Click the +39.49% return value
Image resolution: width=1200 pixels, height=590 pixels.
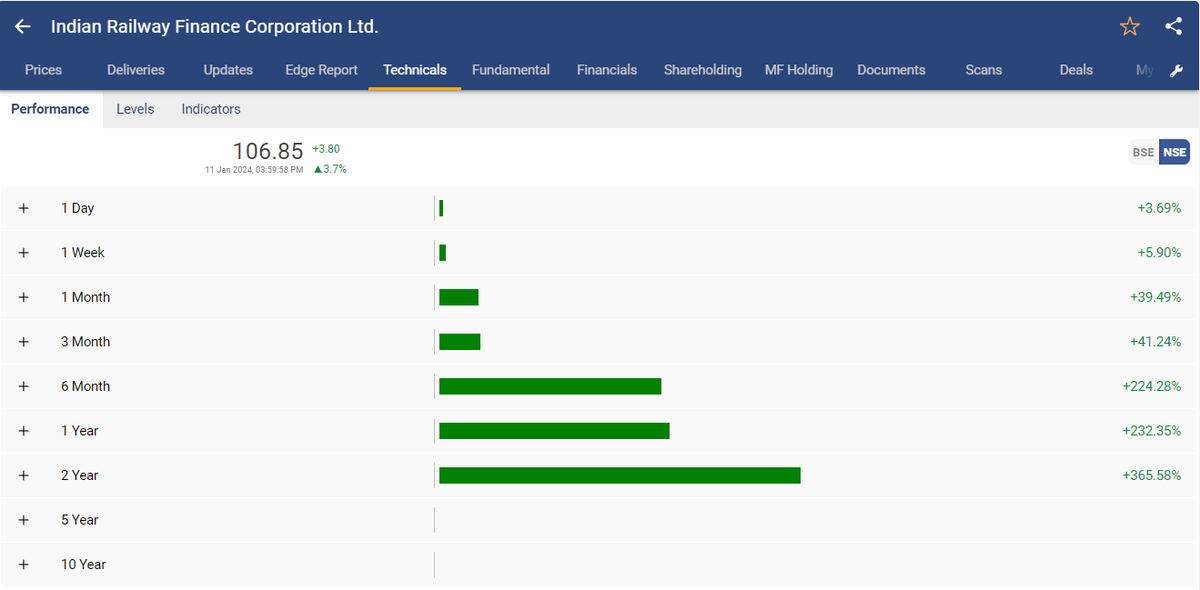pos(1156,297)
